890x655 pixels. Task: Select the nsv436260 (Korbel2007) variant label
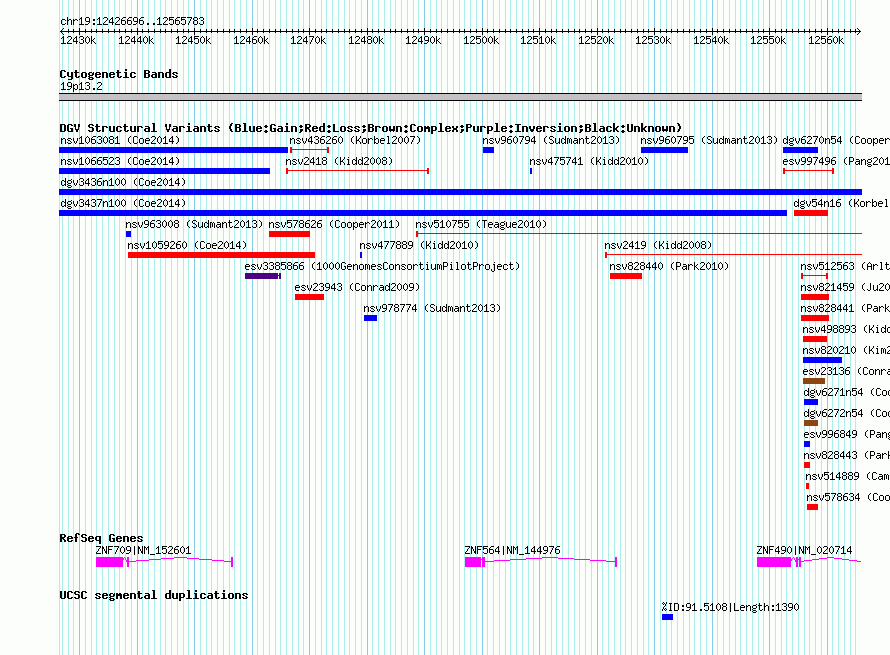tap(355, 140)
